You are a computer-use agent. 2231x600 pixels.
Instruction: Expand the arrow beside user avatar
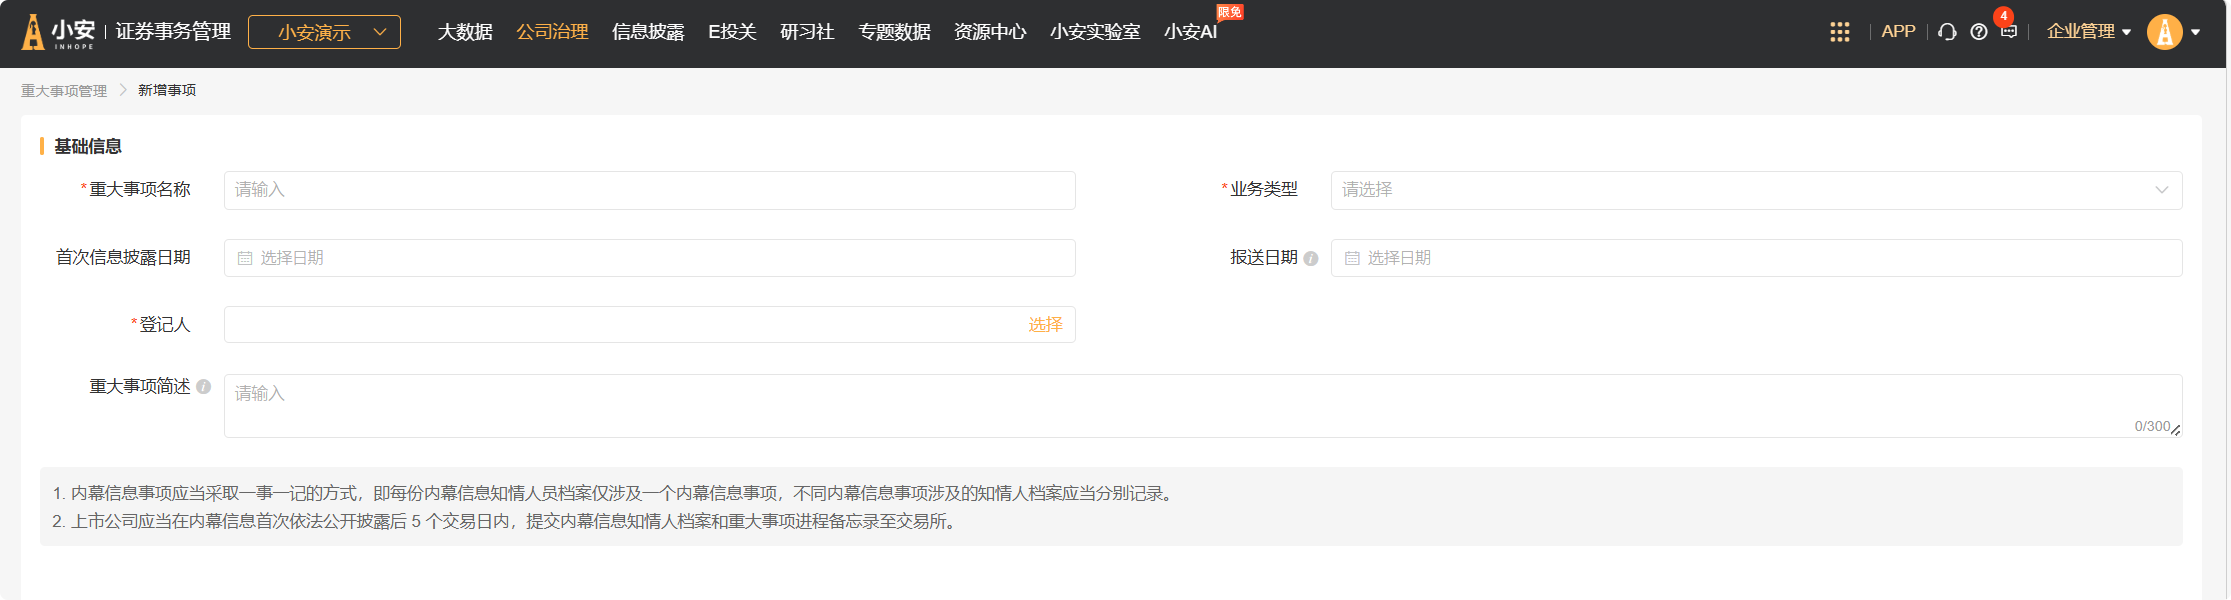tap(2196, 33)
